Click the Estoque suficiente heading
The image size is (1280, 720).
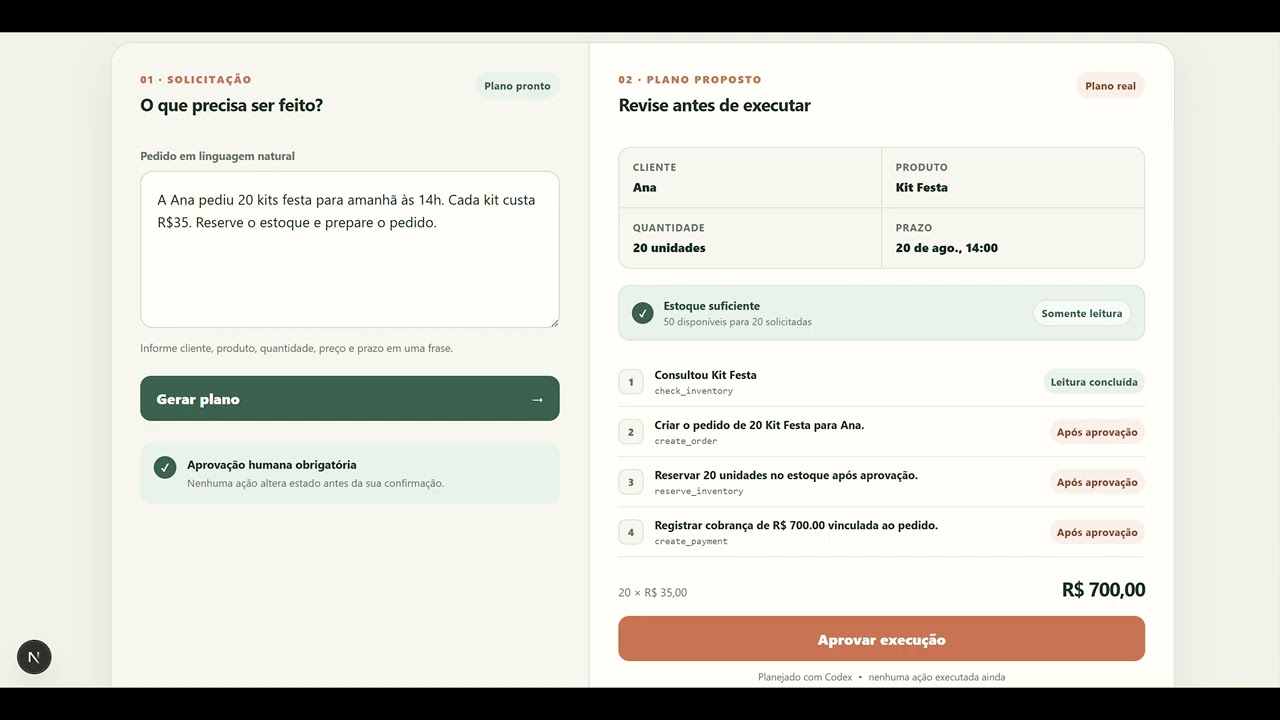point(712,306)
